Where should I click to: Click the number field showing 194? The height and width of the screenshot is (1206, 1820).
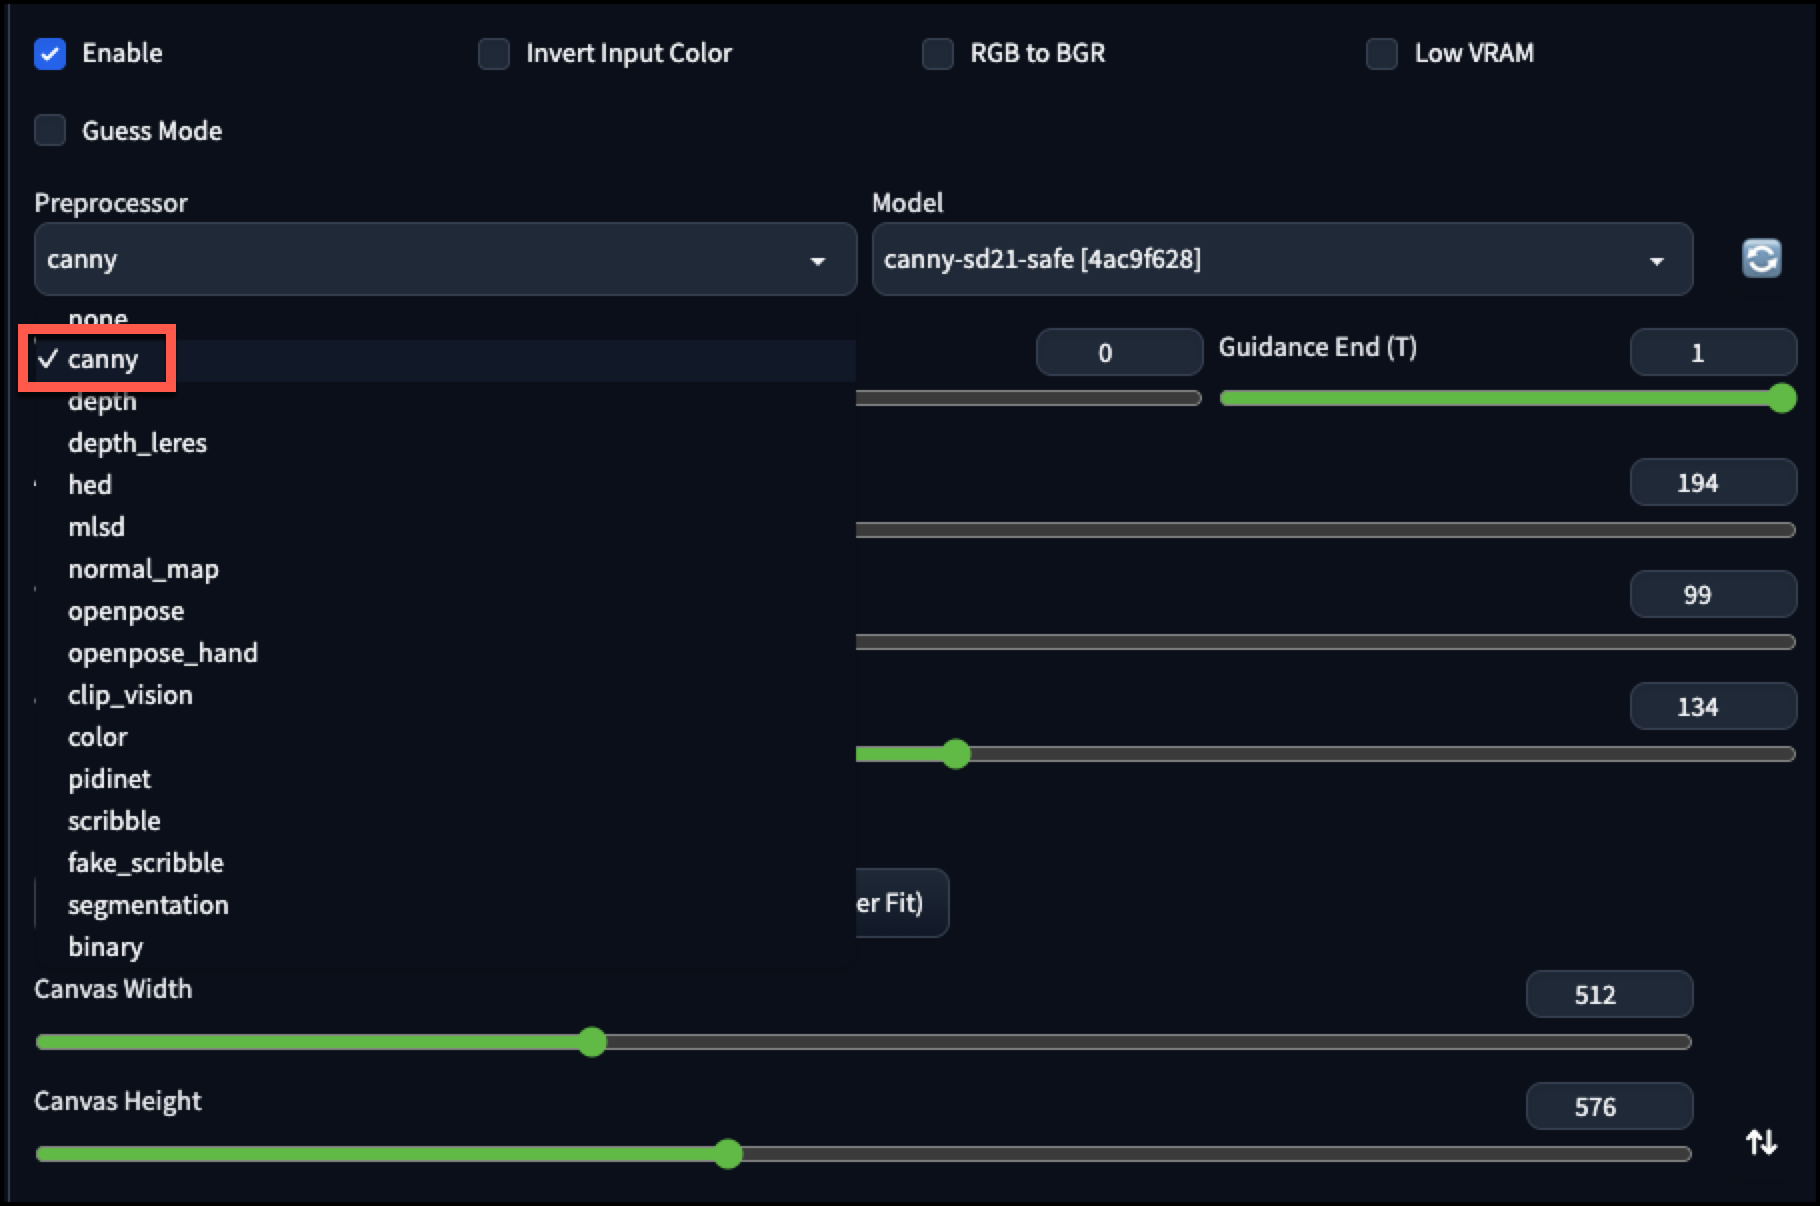tap(1713, 483)
